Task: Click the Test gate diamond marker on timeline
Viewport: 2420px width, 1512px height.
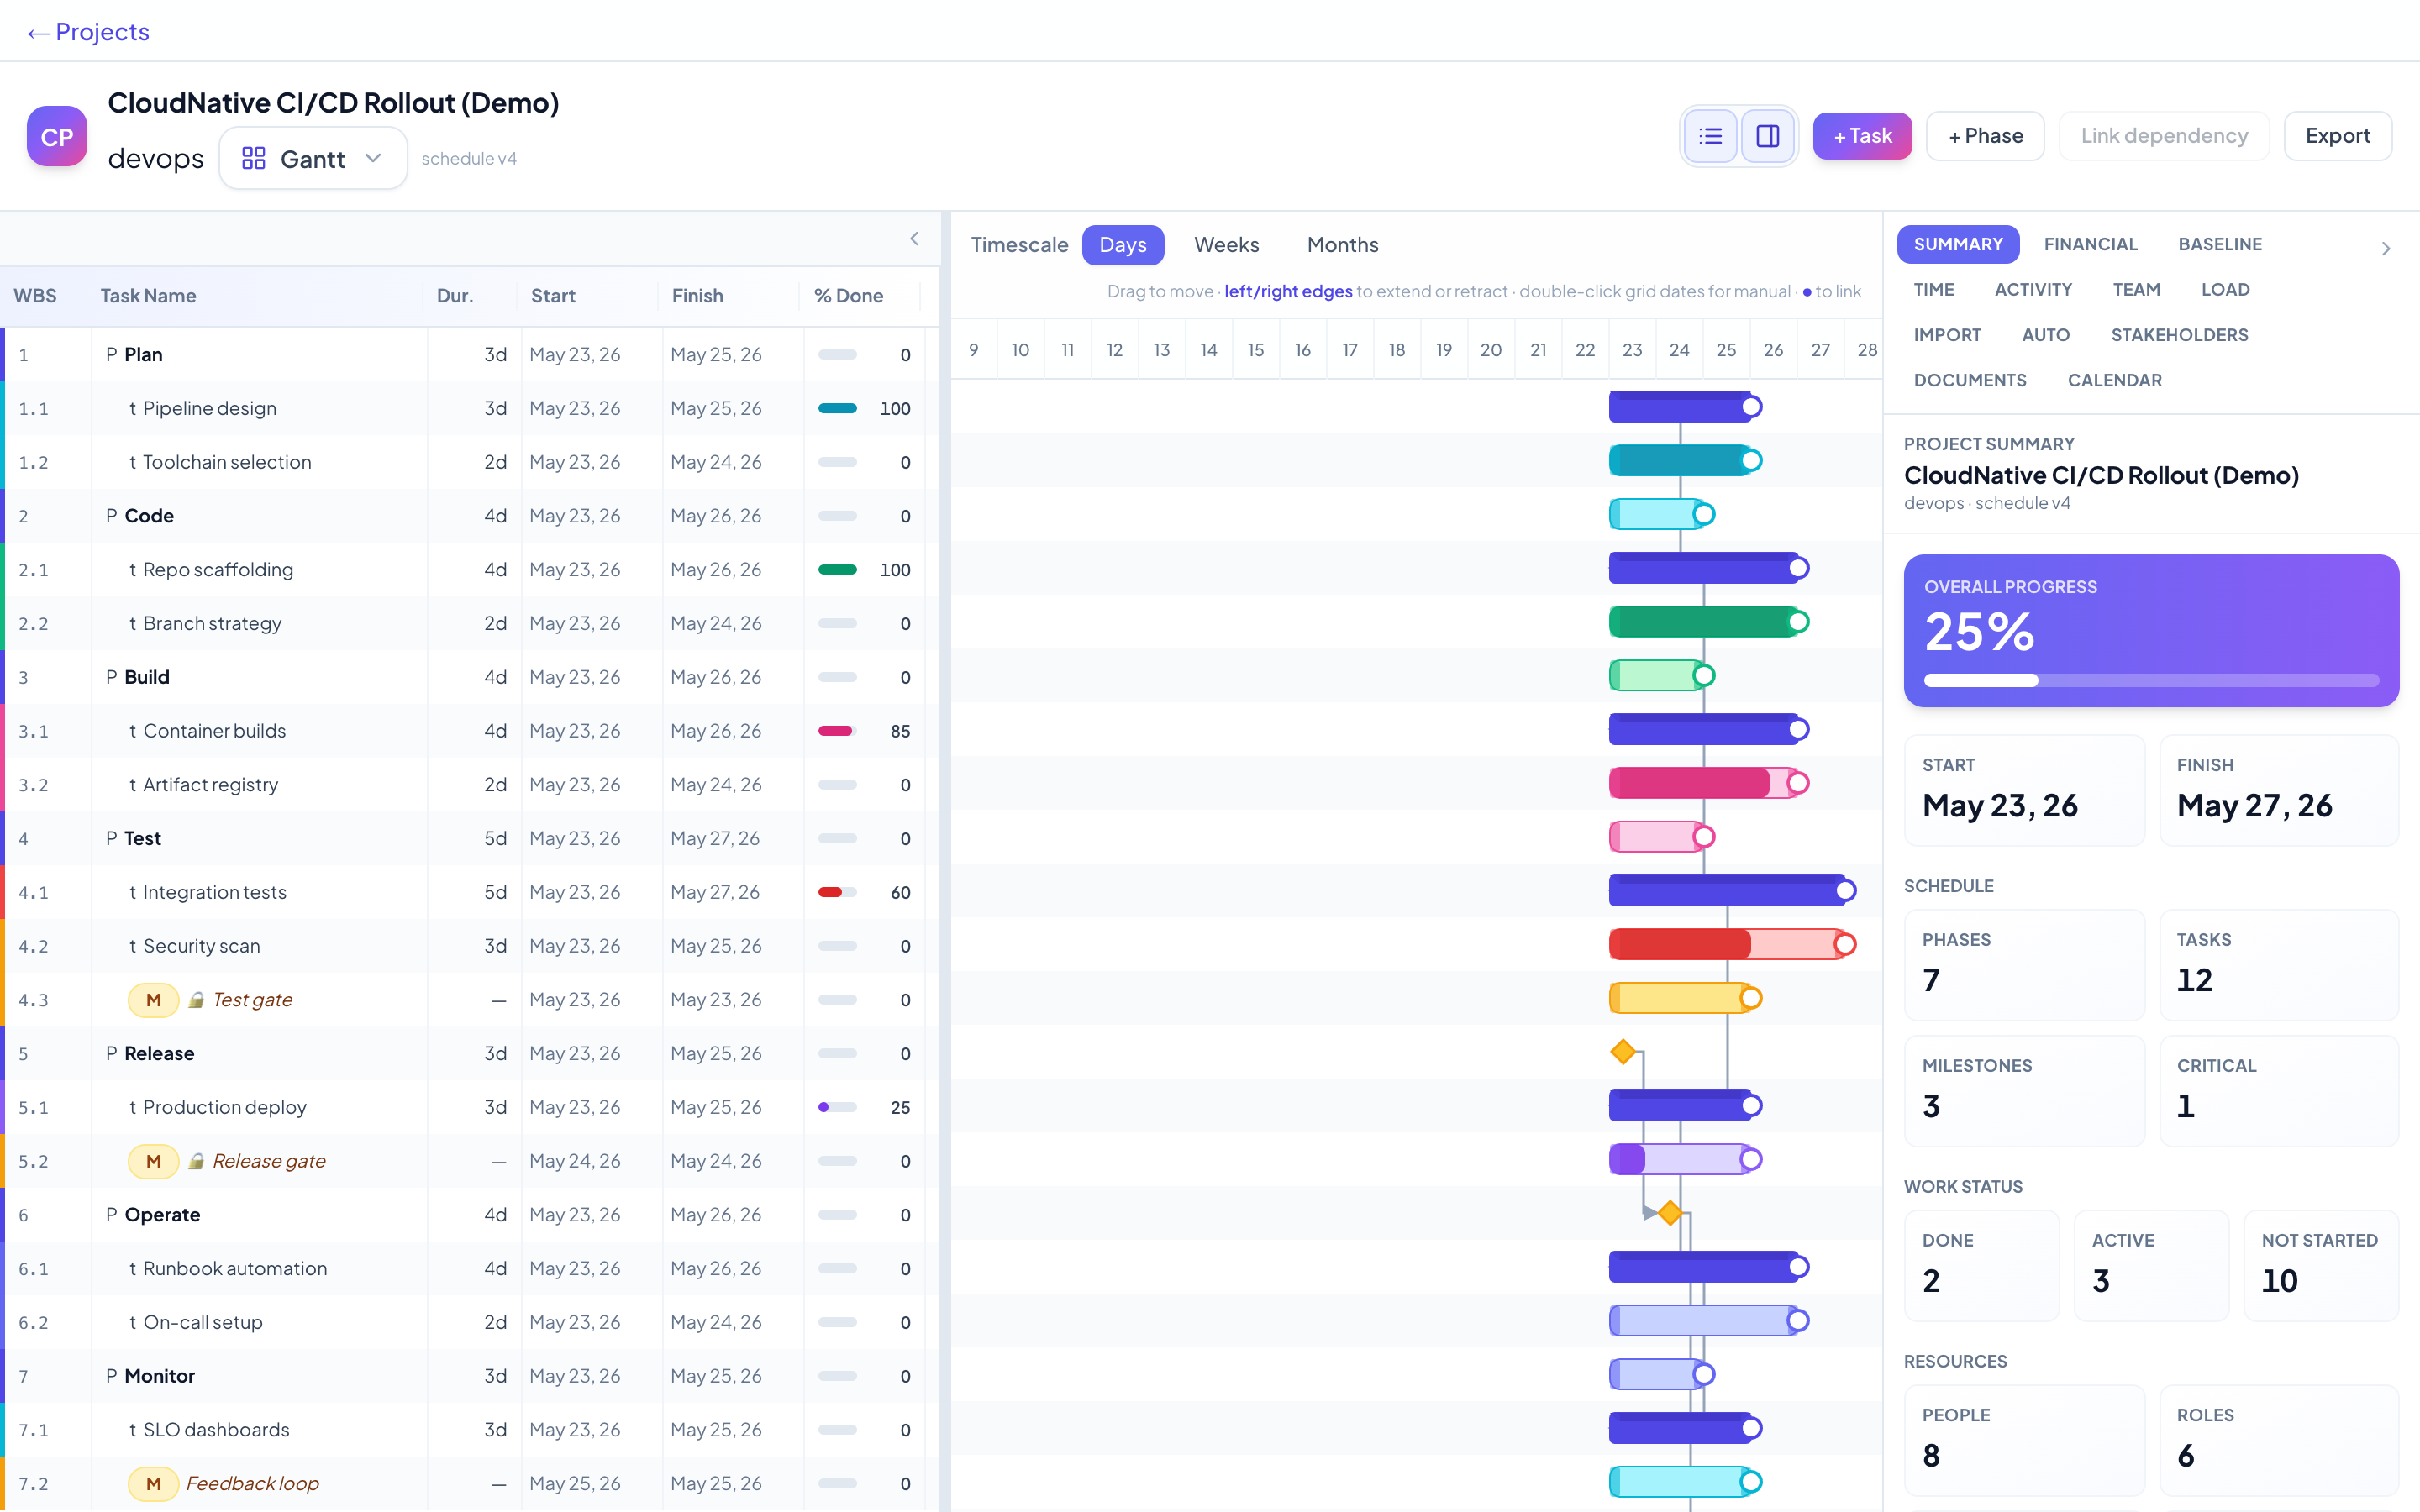Action: point(1623,1052)
